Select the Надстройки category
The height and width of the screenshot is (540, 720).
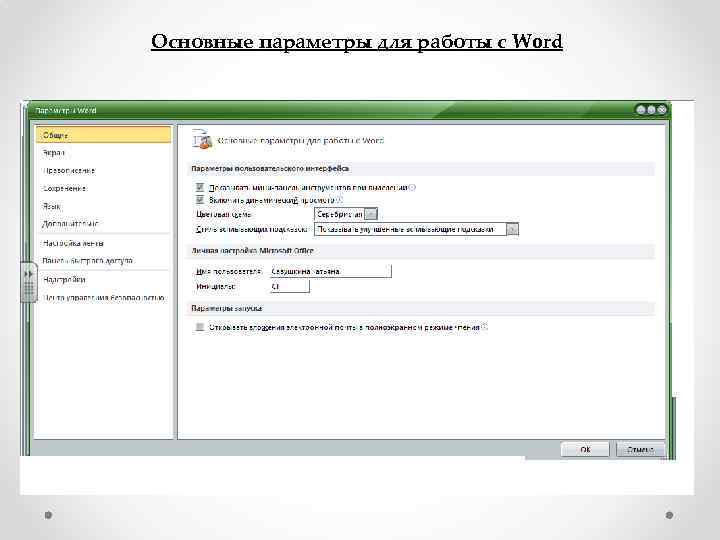coord(64,279)
